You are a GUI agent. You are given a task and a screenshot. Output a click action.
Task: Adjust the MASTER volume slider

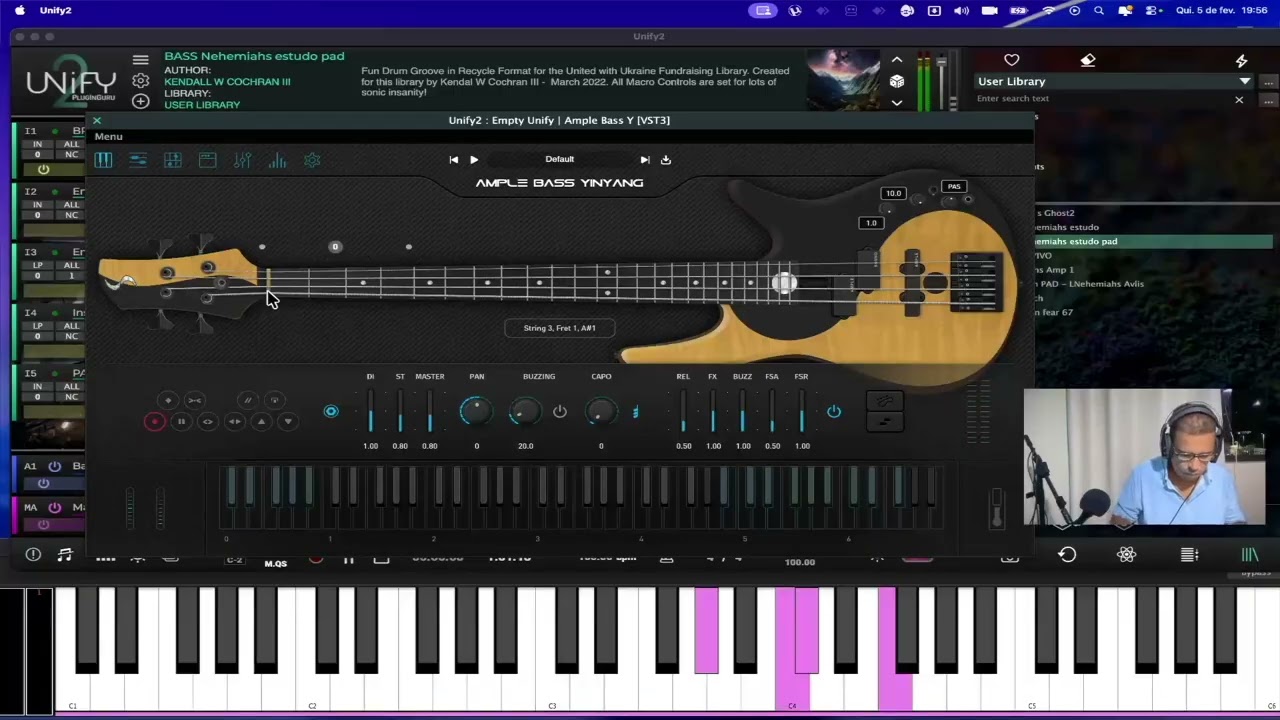coord(430,411)
